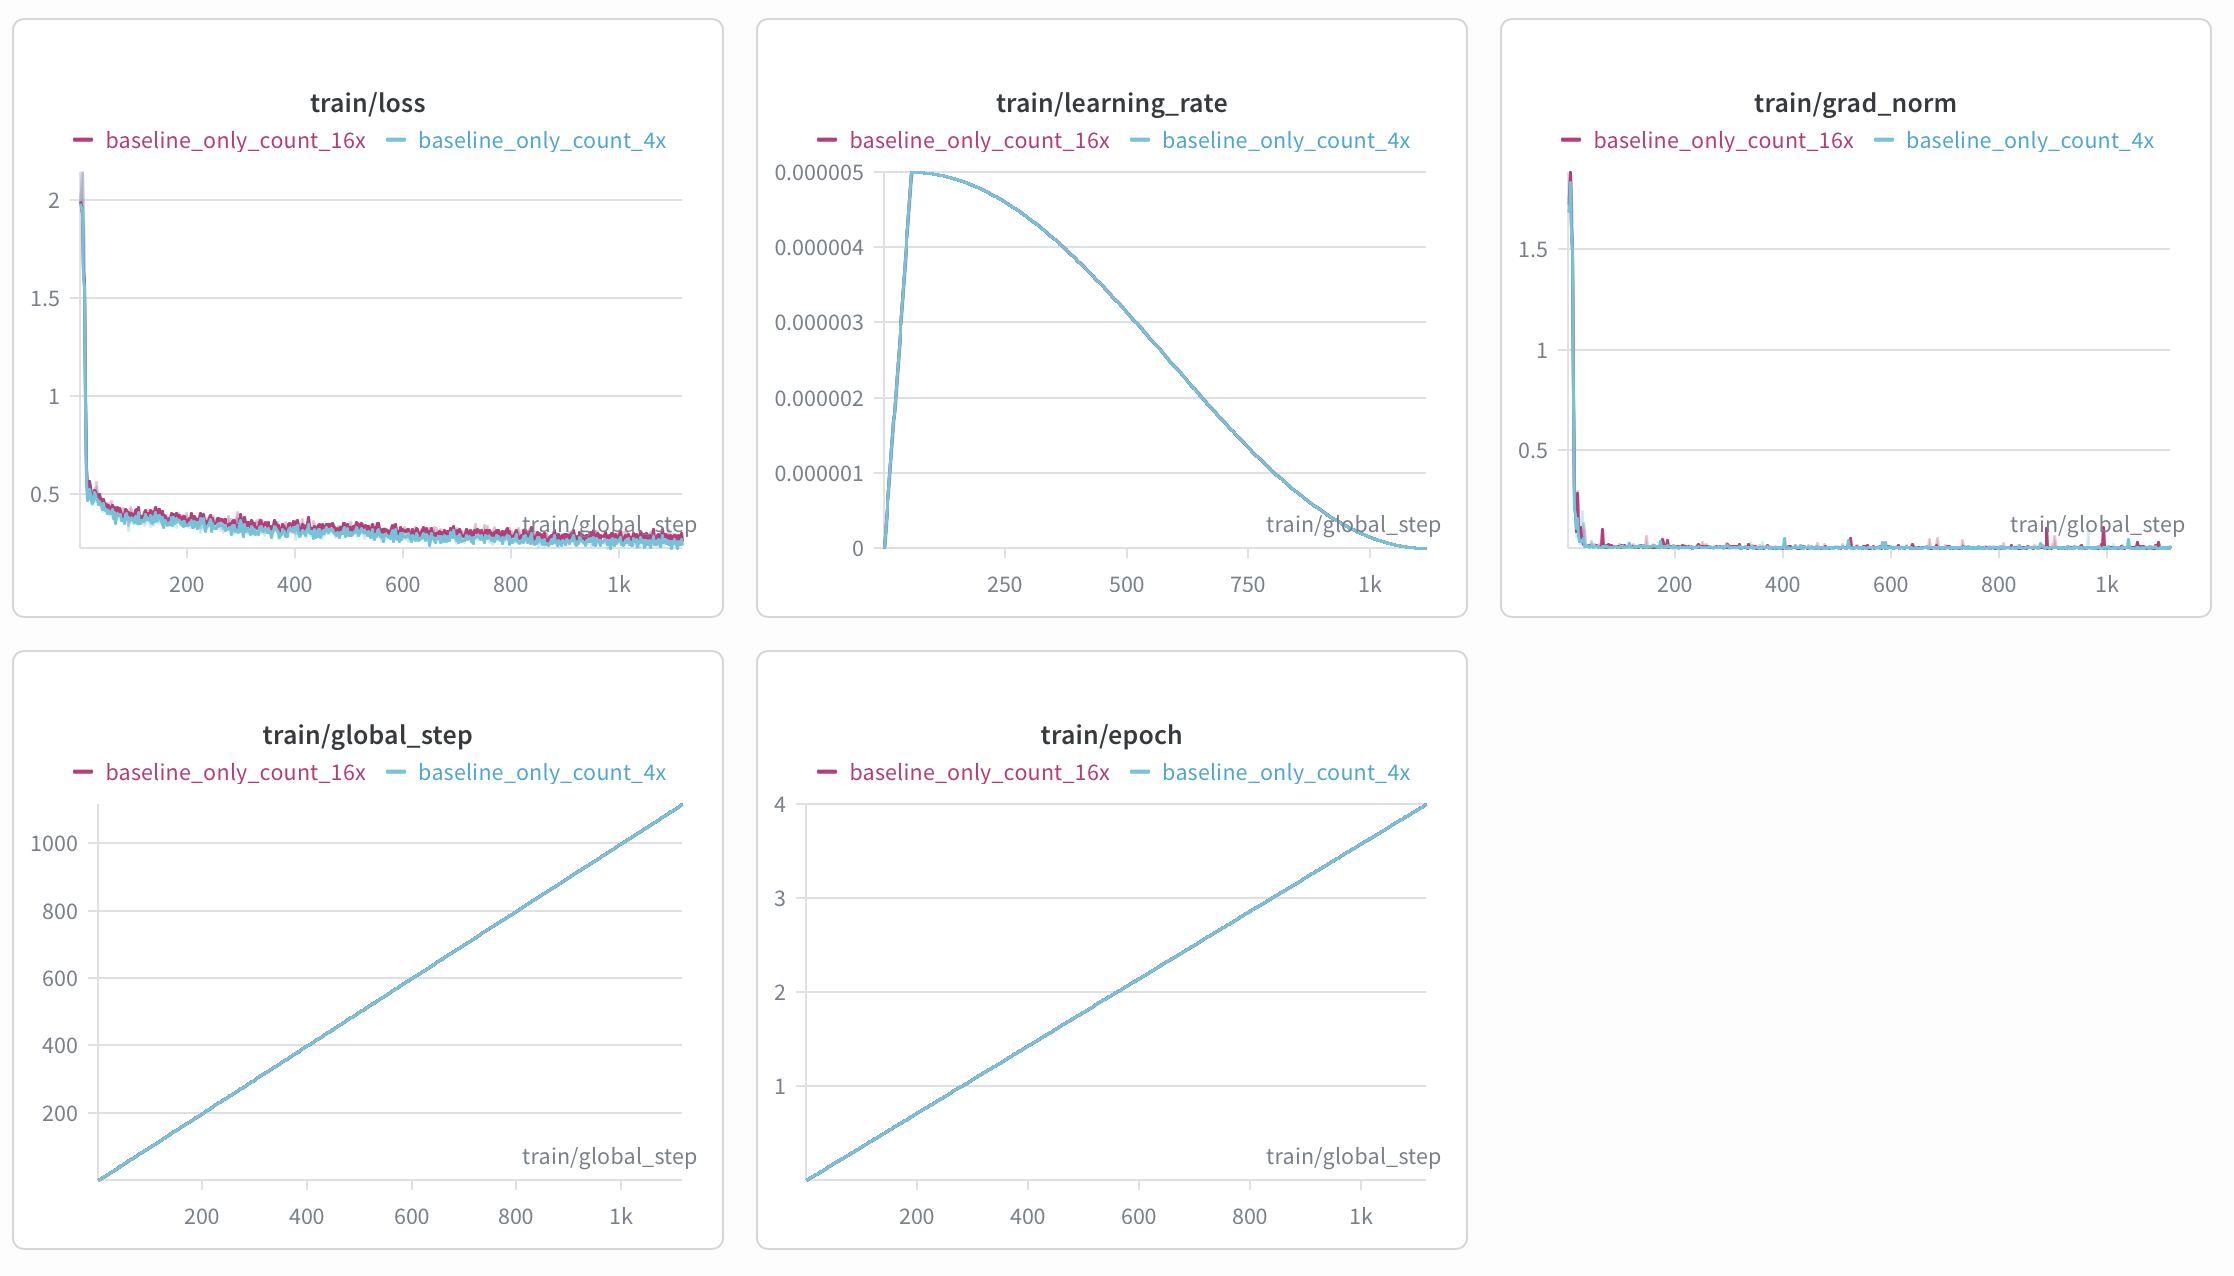Click blue swatch for 4x in train/loss legend
2234x1276 pixels.
point(395,140)
